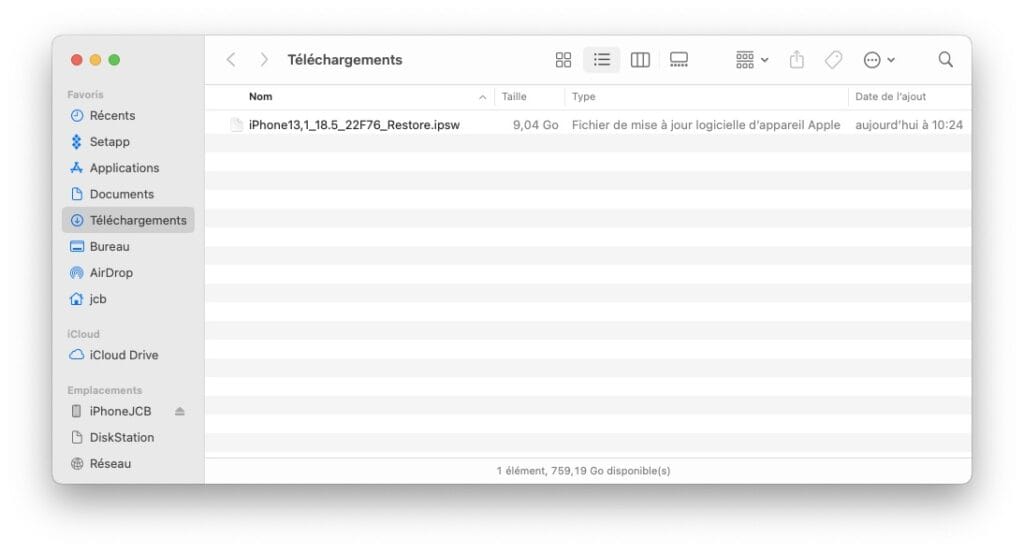Select Téléchargements in the sidebar
The width and height of the screenshot is (1024, 553).
(x=129, y=220)
